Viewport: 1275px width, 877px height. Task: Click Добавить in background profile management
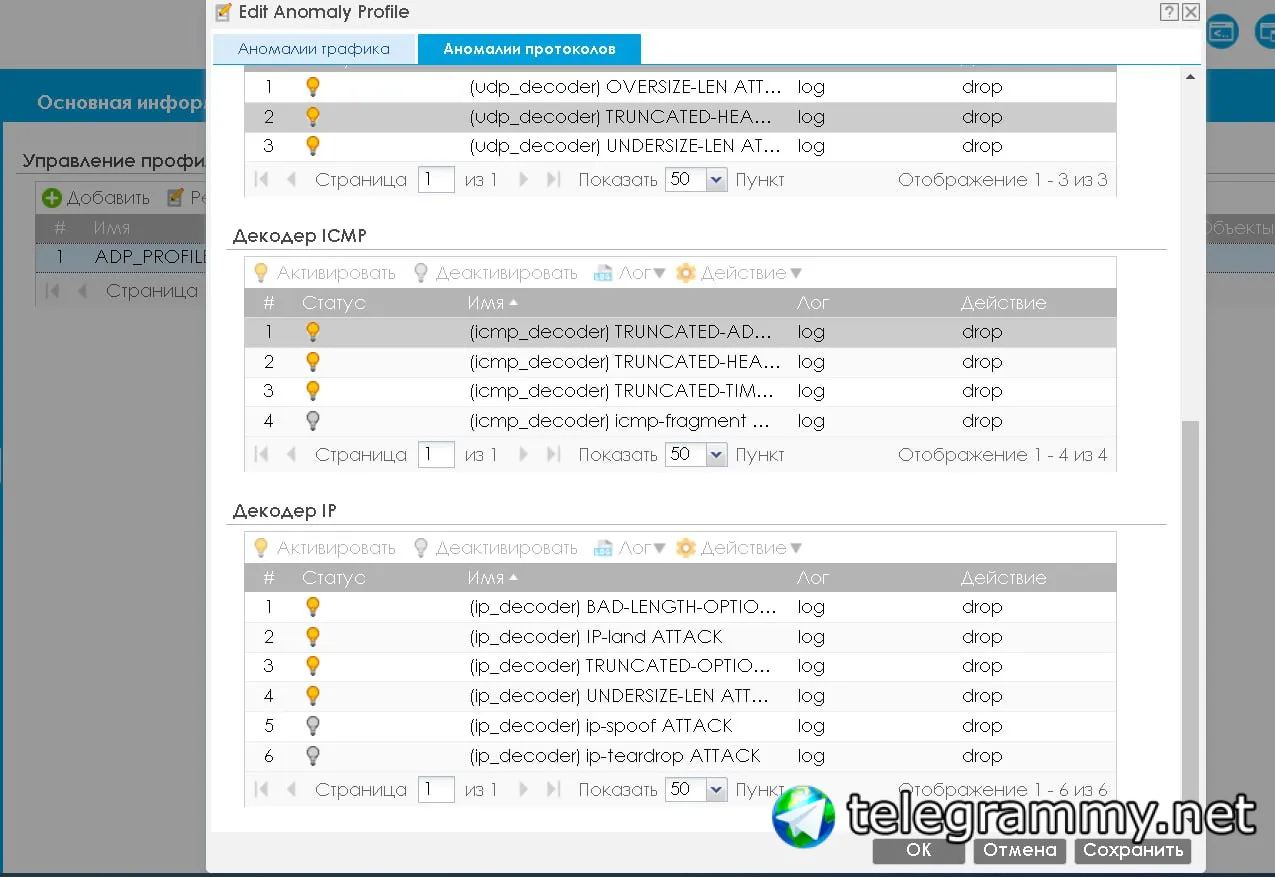click(x=96, y=198)
